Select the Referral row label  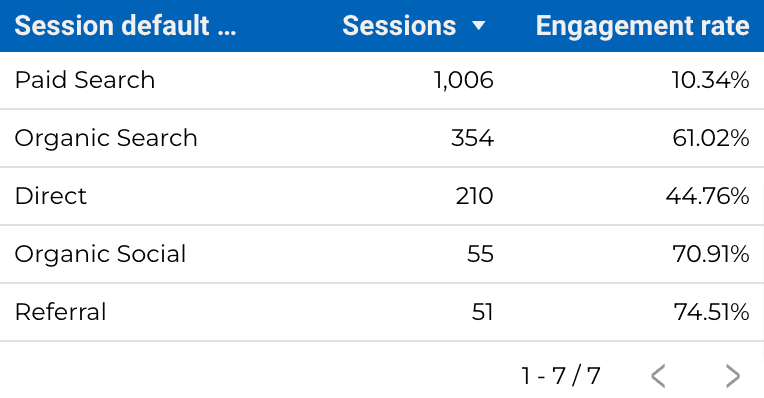click(60, 312)
